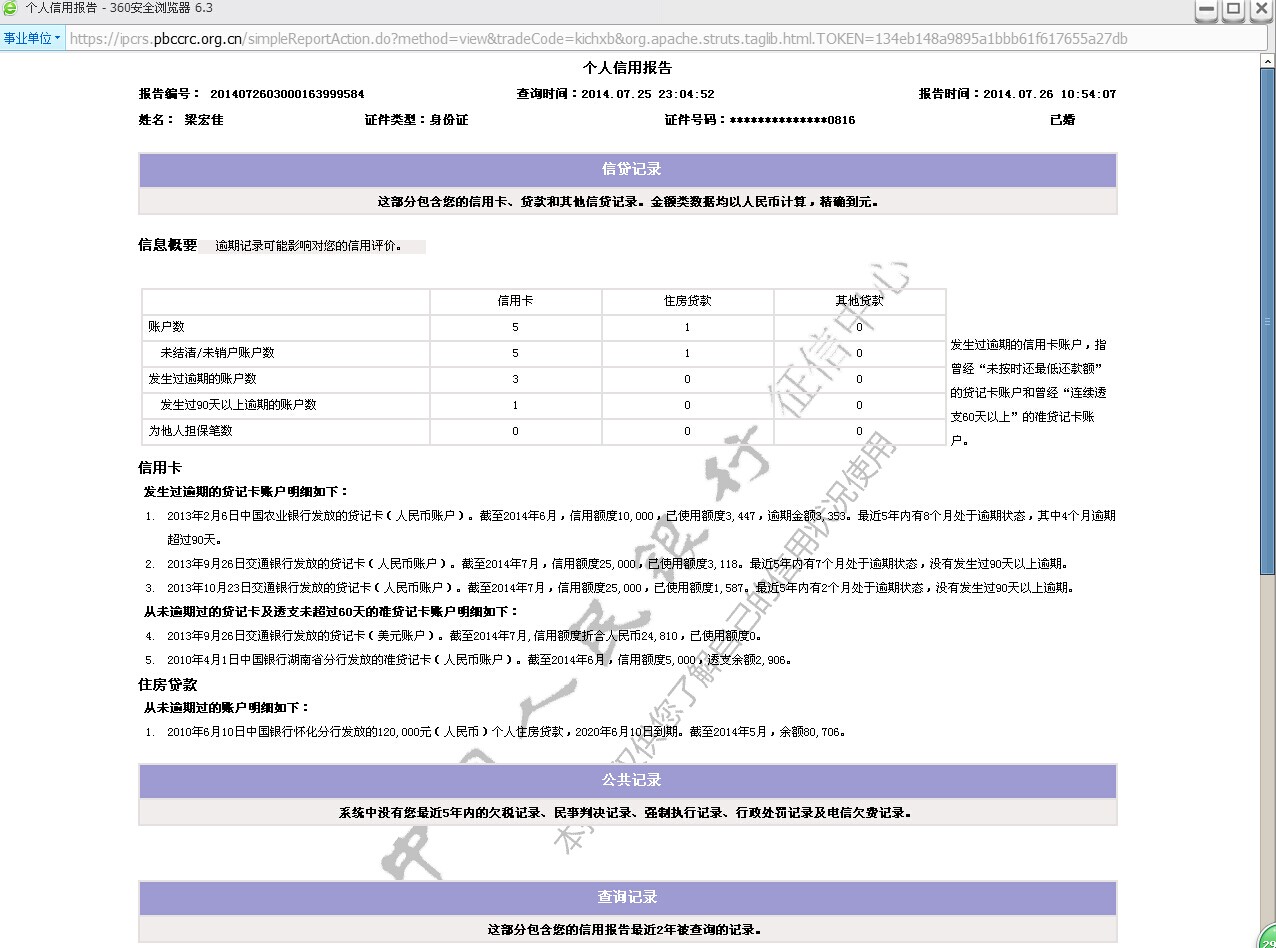
Task: Close the credit report window
Action: coord(1261,10)
